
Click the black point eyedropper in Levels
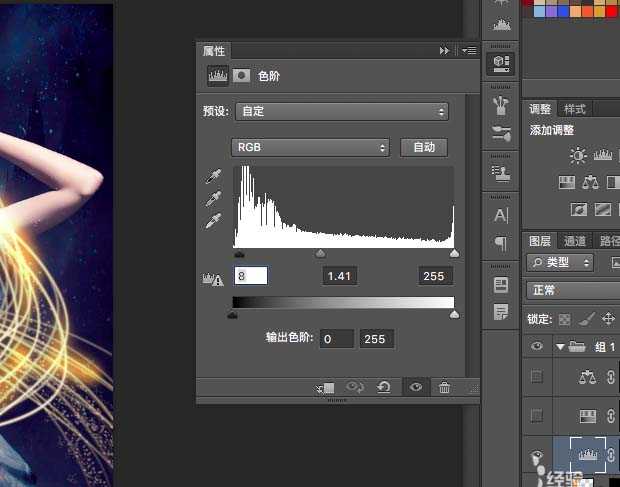click(211, 177)
